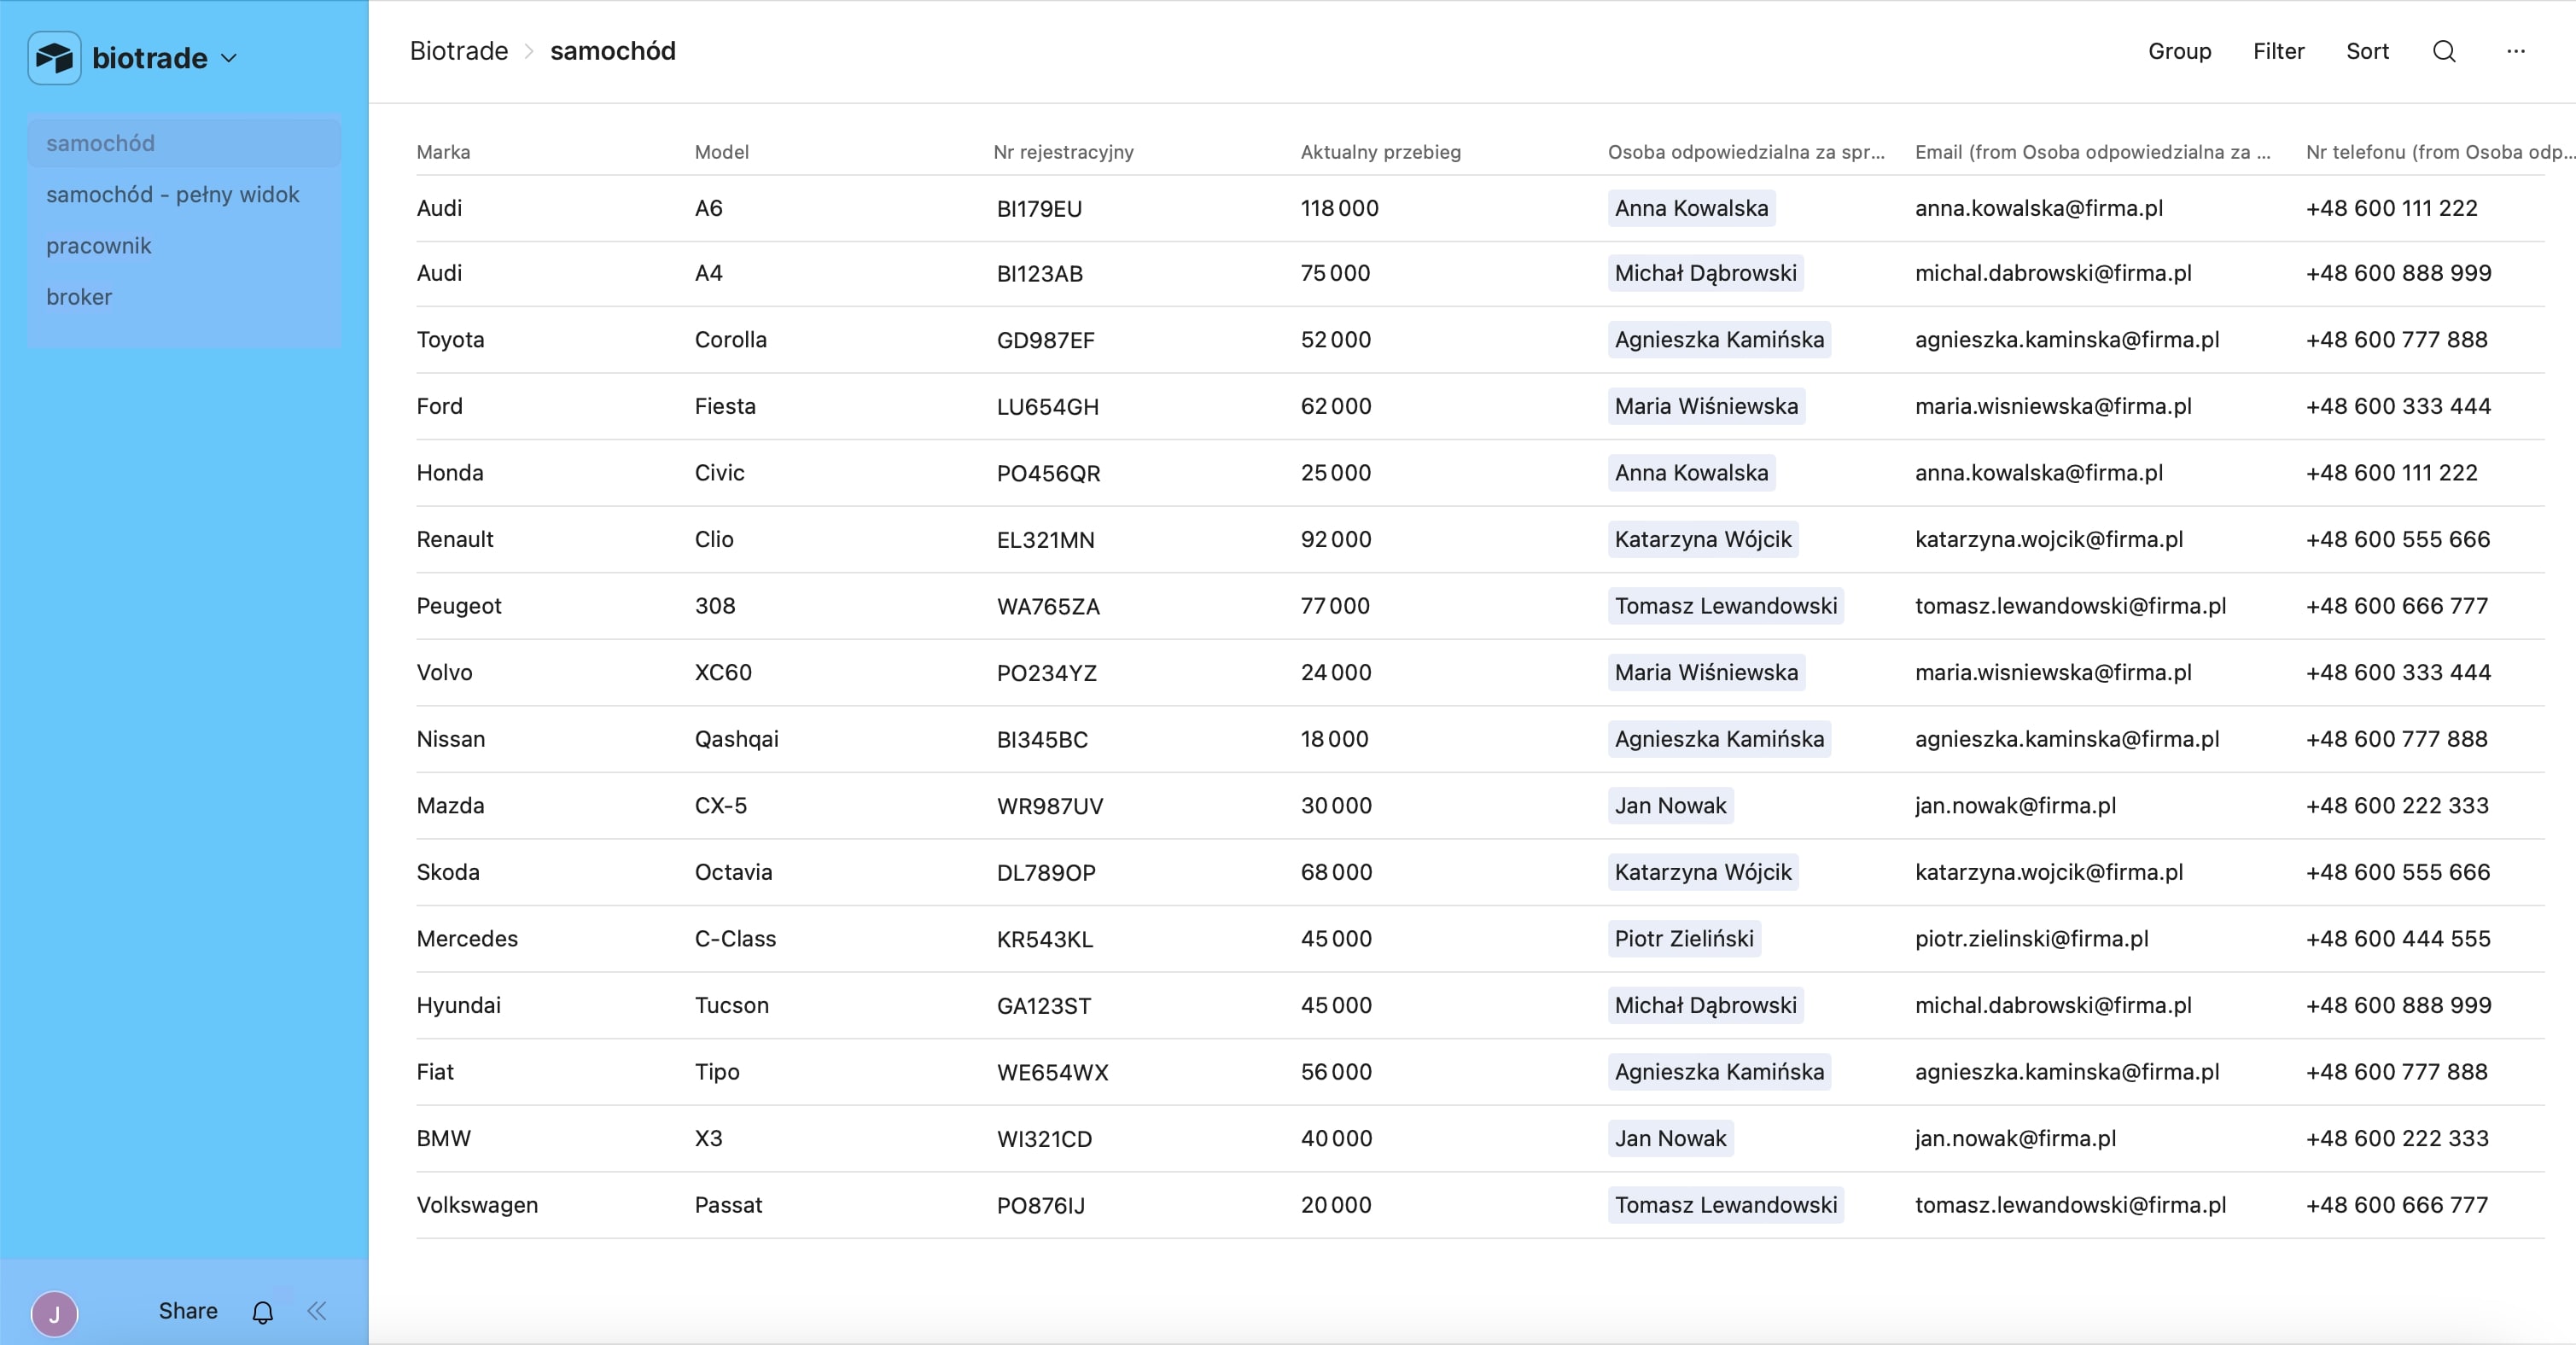Open notifications bell icon

click(263, 1312)
